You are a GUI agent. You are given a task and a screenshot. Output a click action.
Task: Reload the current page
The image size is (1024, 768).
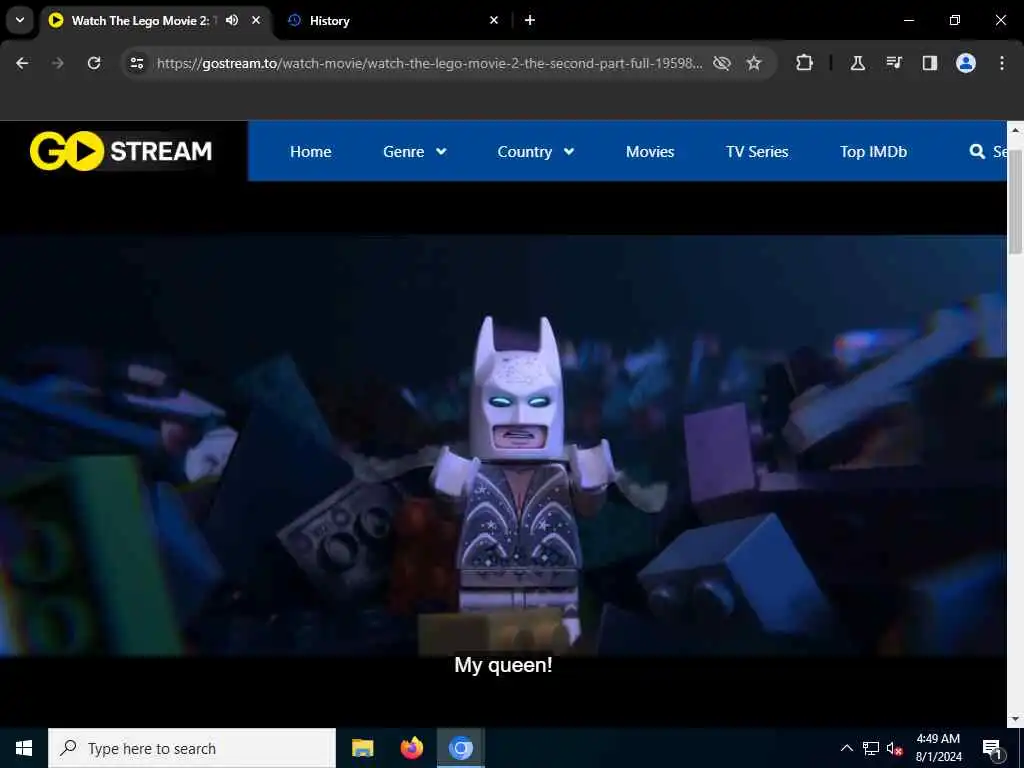coord(94,63)
